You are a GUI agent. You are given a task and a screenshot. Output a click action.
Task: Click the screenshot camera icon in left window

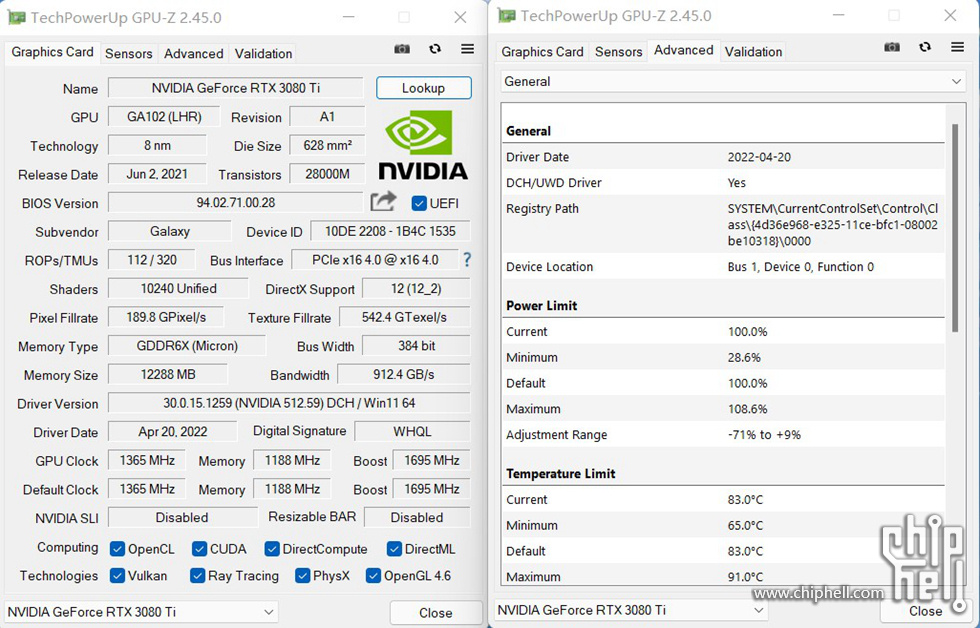[402, 49]
